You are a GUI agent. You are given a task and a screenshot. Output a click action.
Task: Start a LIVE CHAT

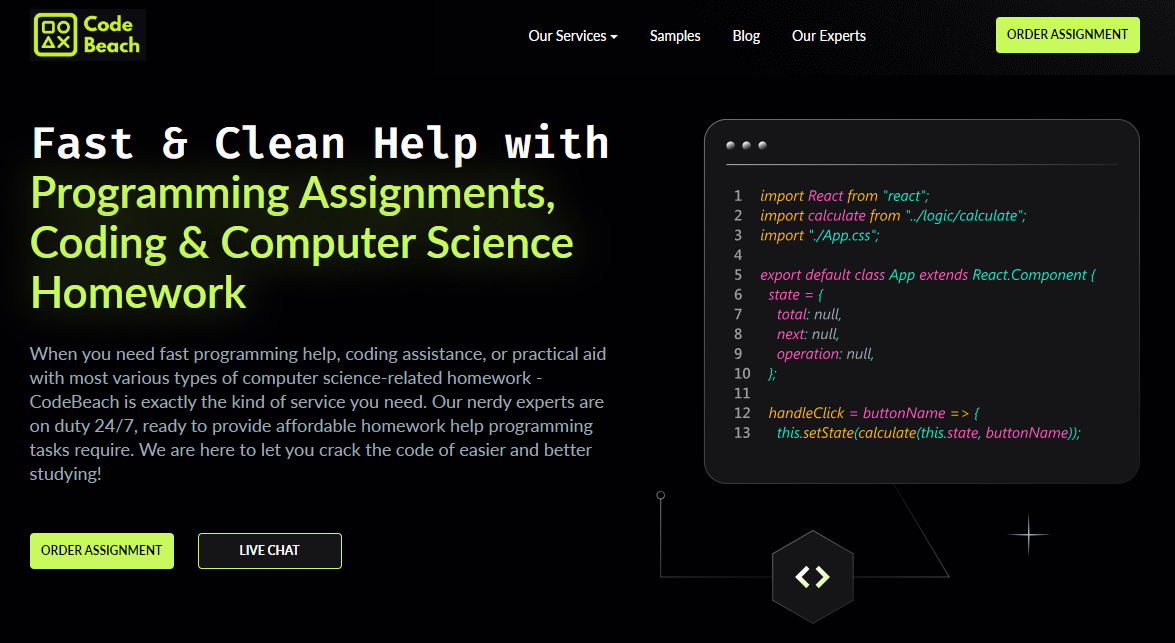[270, 551]
